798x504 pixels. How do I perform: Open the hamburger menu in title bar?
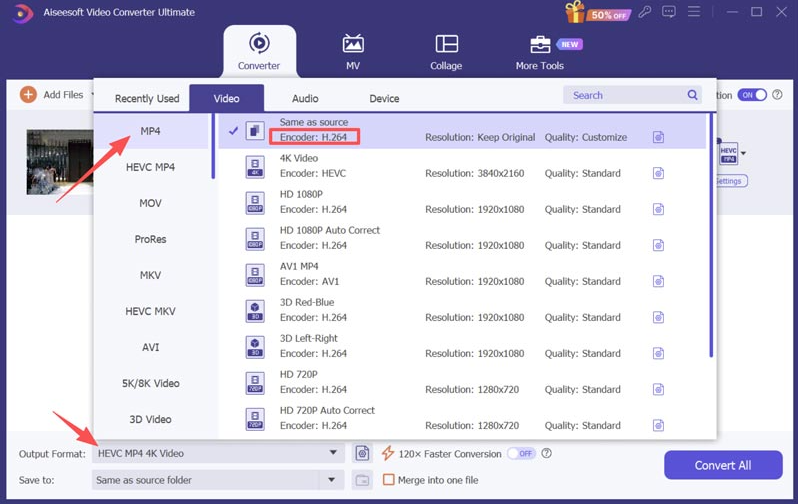696,12
